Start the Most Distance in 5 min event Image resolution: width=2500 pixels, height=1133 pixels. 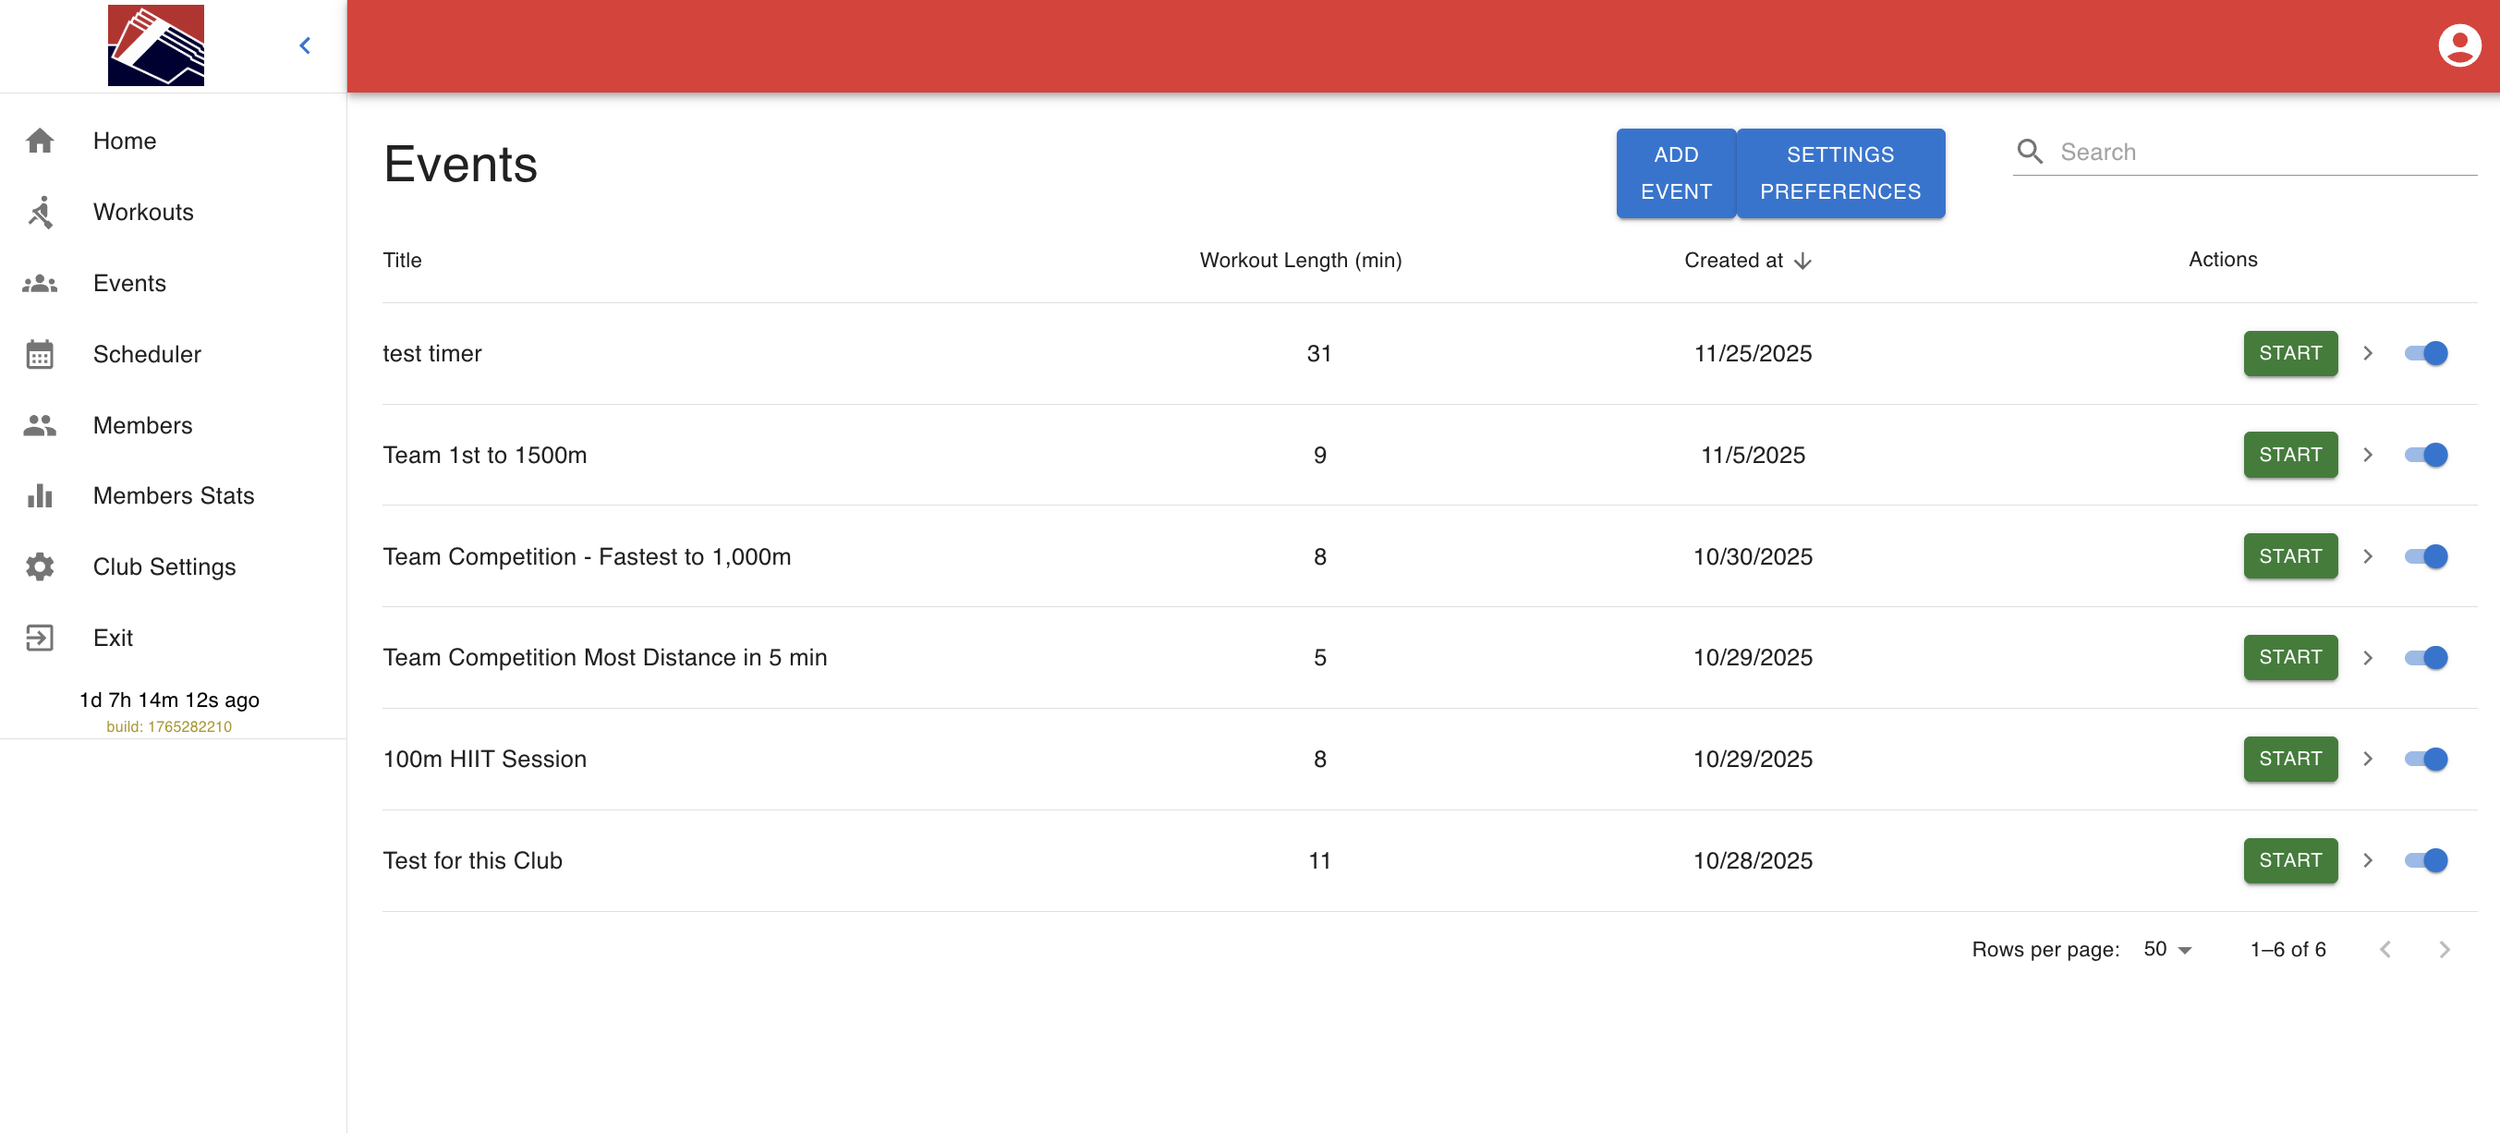click(x=2290, y=658)
